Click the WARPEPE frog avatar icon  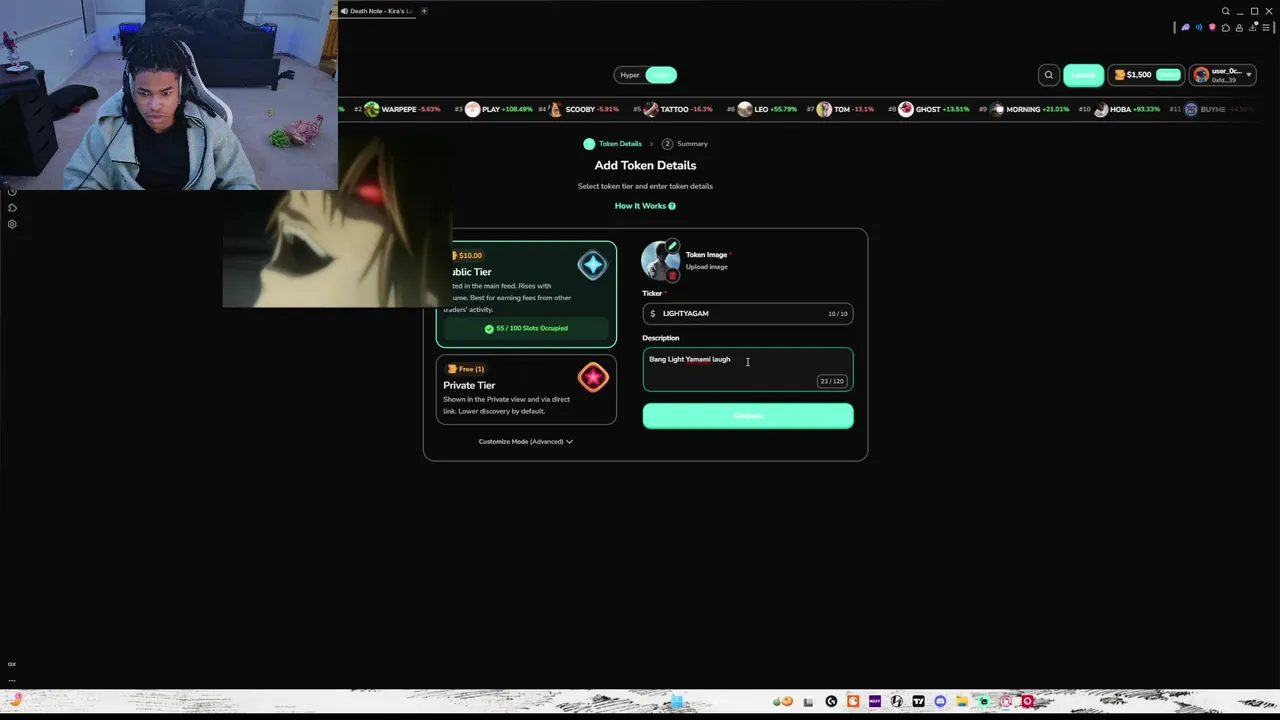[372, 109]
